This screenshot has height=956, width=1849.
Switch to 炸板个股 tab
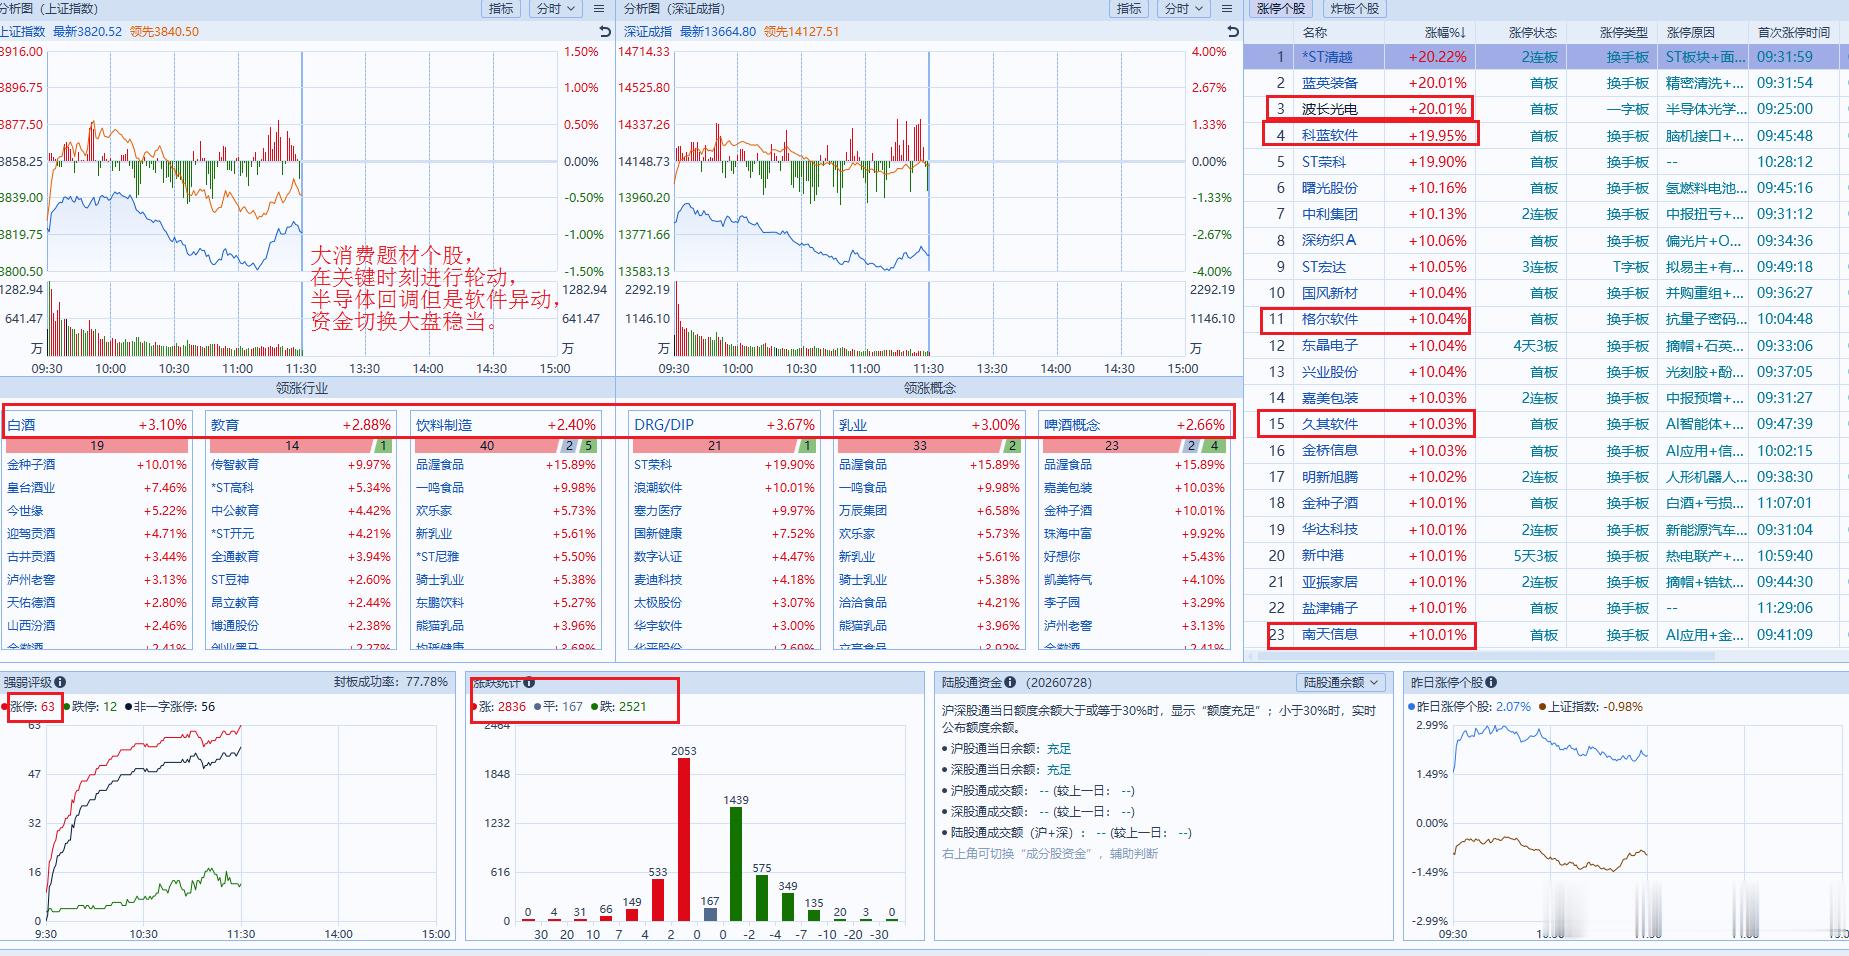coord(1355,8)
